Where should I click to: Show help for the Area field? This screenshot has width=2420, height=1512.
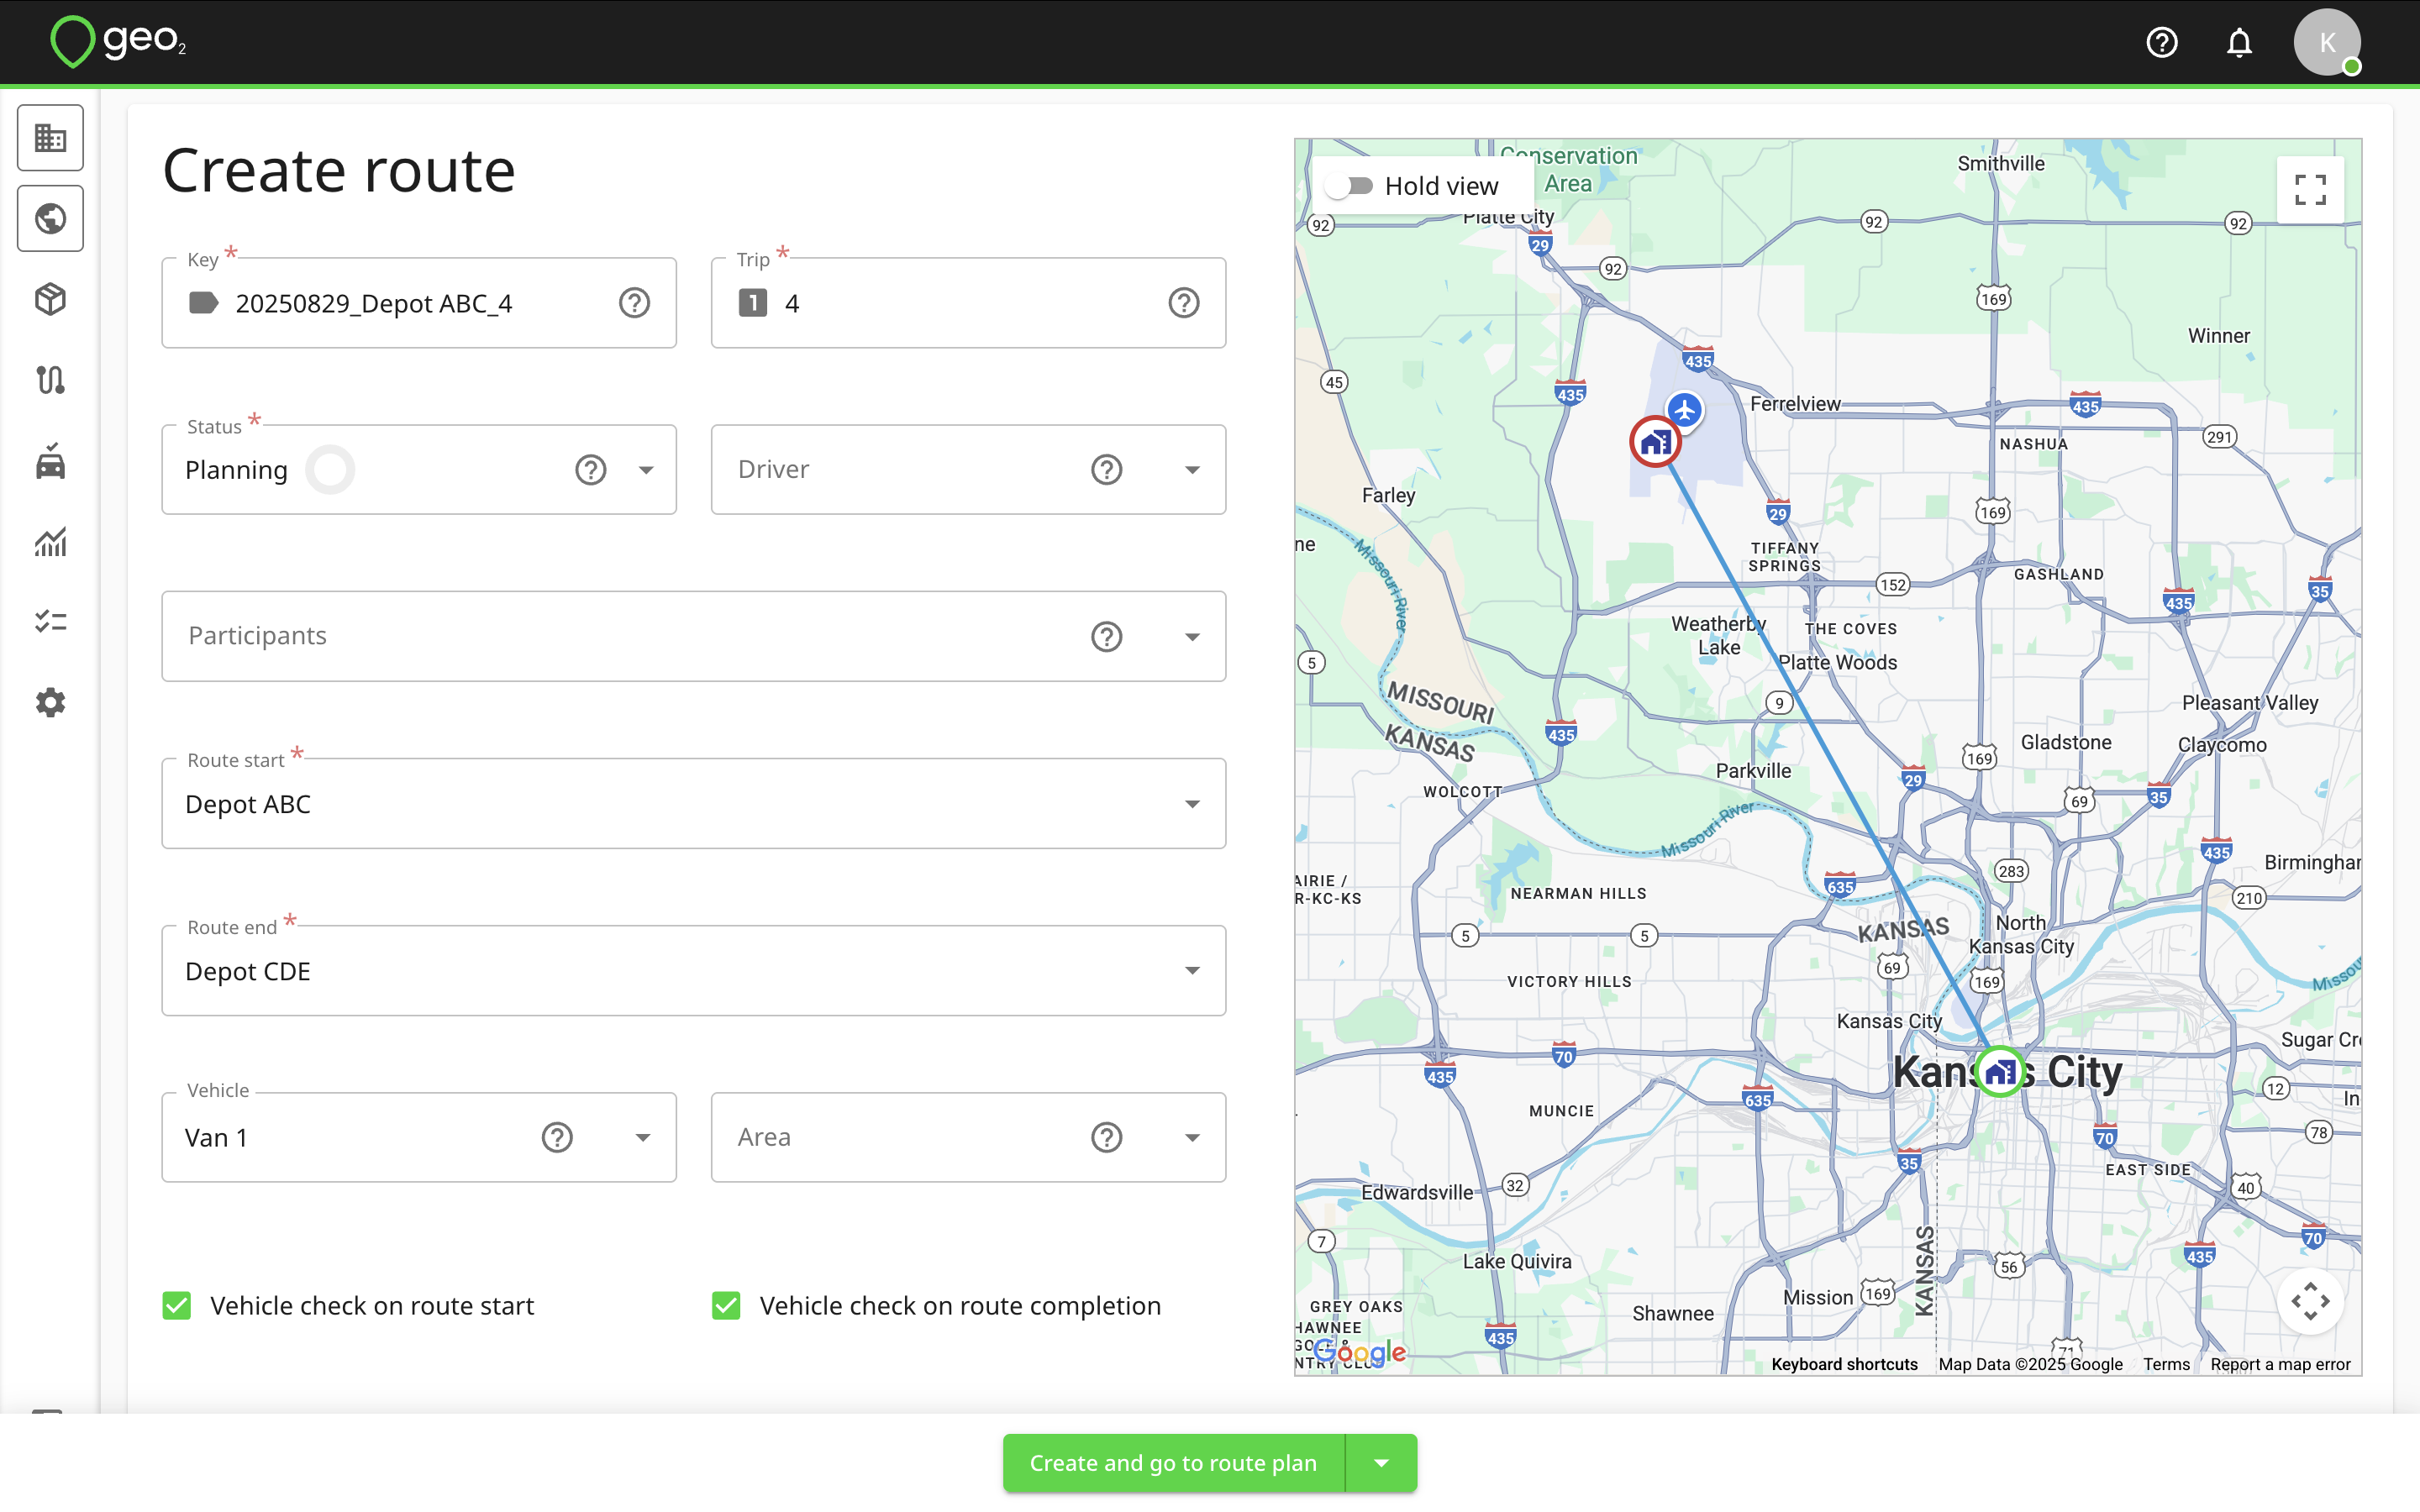coord(1107,1137)
